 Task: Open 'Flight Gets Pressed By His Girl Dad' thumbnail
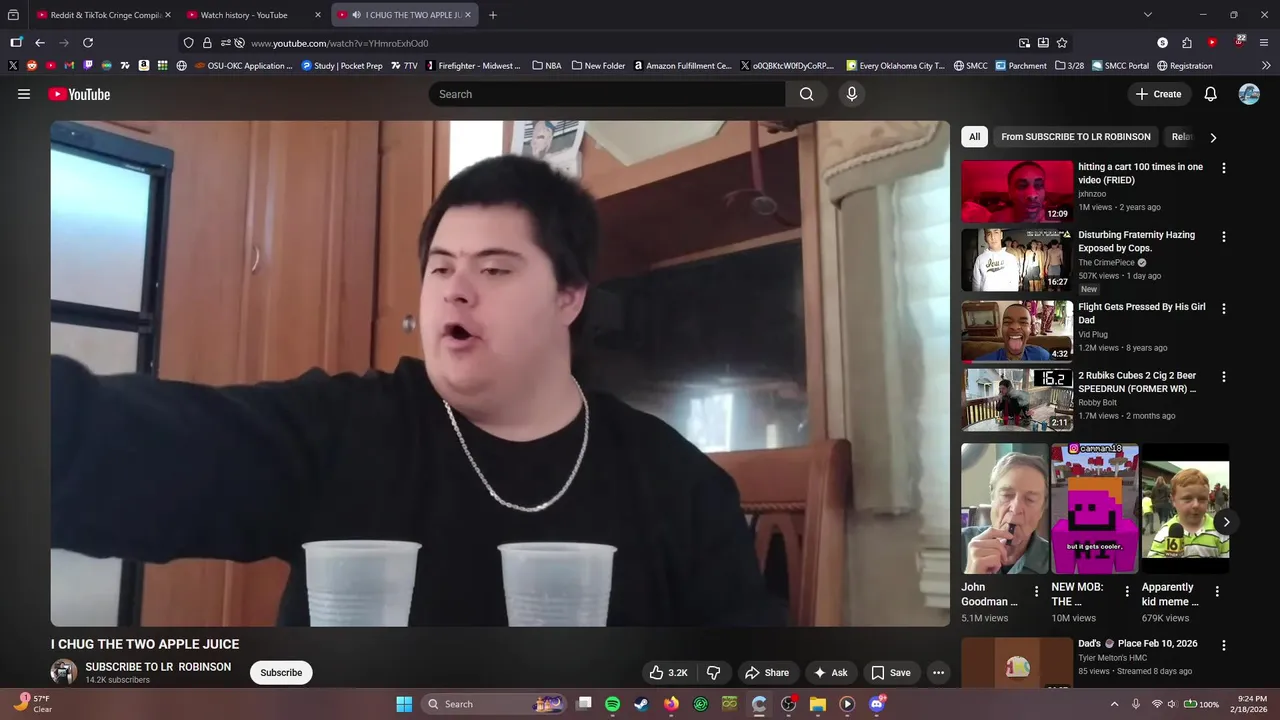[x=1017, y=331]
